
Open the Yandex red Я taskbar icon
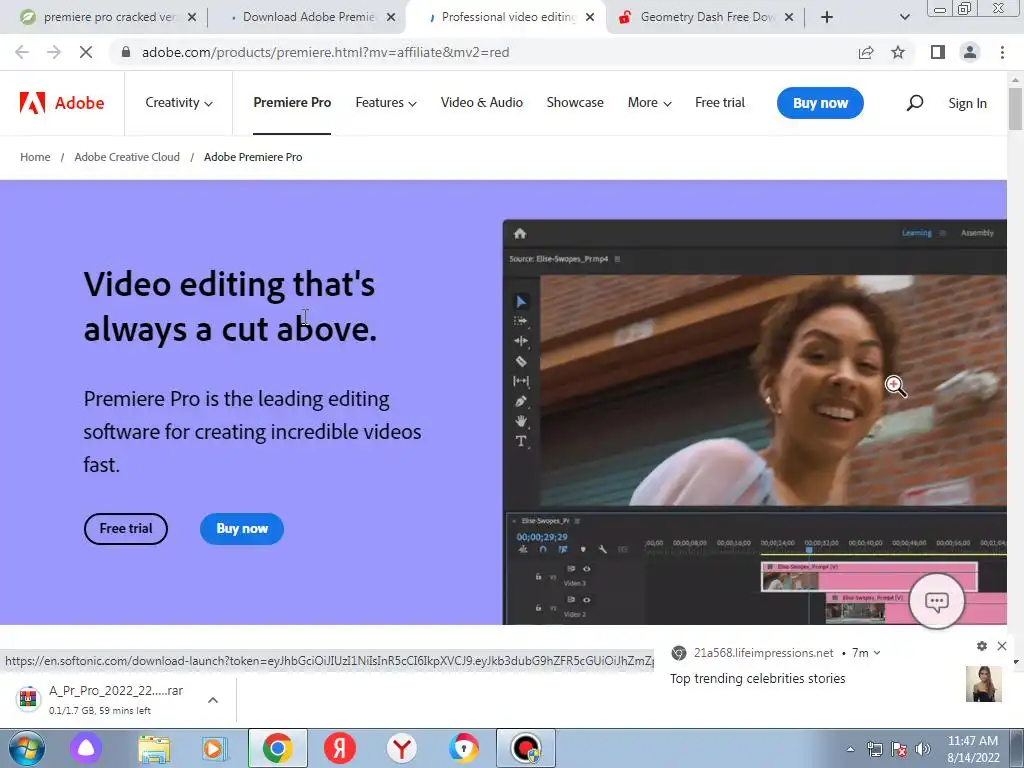tap(340, 748)
